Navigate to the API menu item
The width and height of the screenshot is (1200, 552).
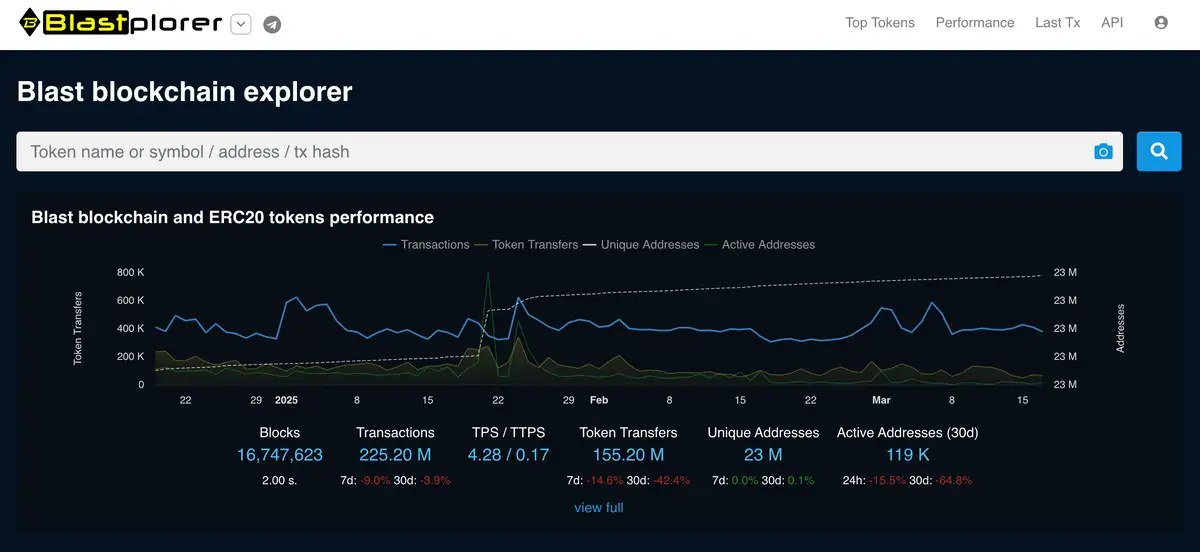click(1112, 23)
